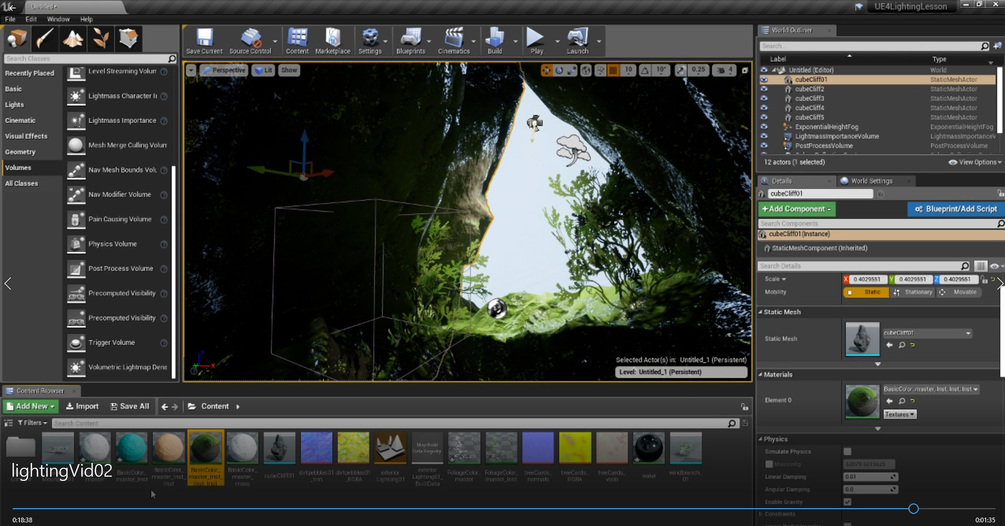The height and width of the screenshot is (526, 1005).
Task: Open View Options in World Outliner
Action: tap(974, 162)
